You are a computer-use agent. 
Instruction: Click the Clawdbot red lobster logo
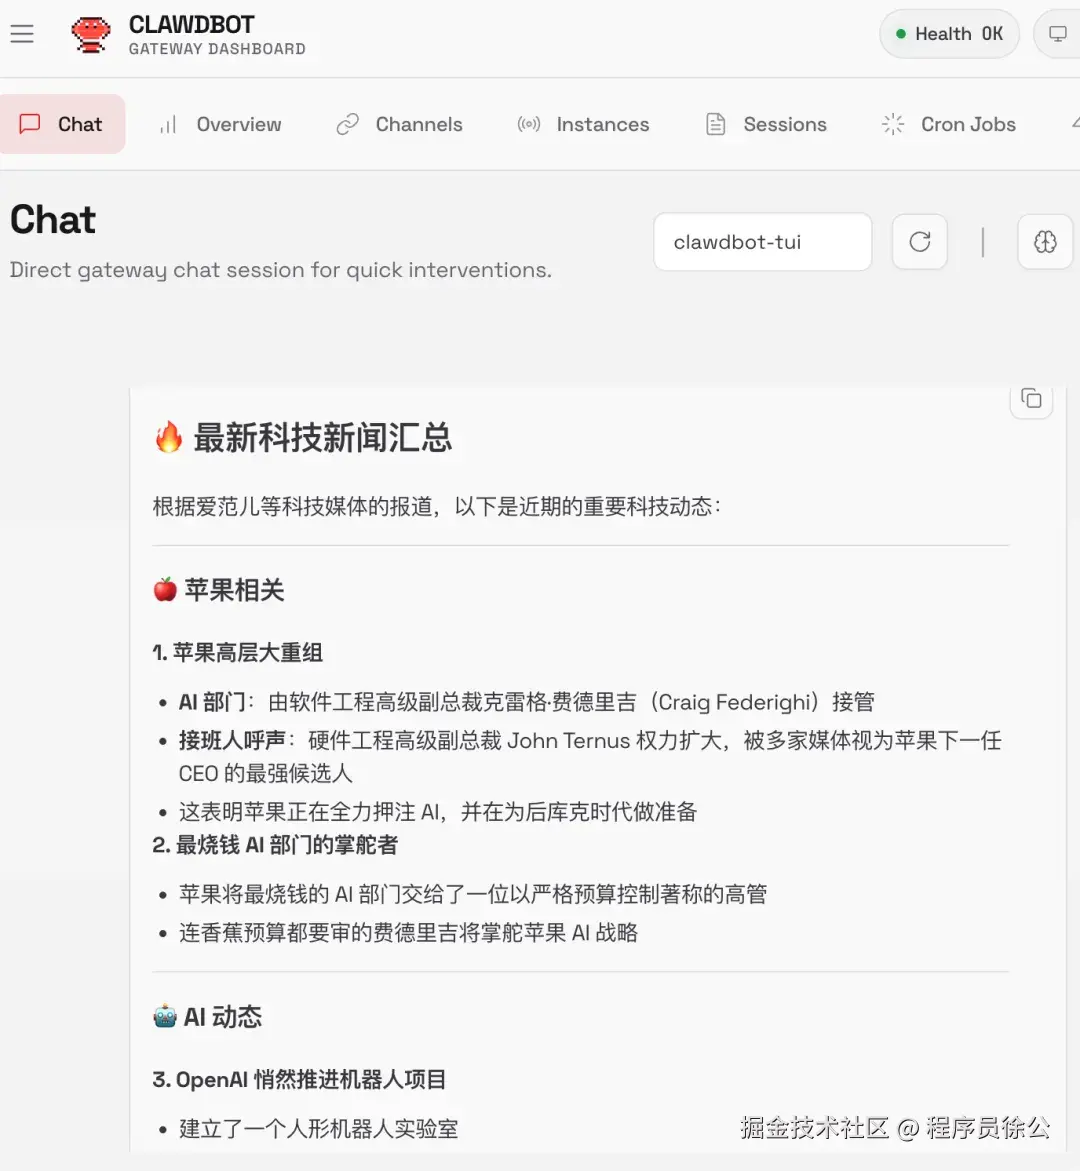(x=90, y=34)
